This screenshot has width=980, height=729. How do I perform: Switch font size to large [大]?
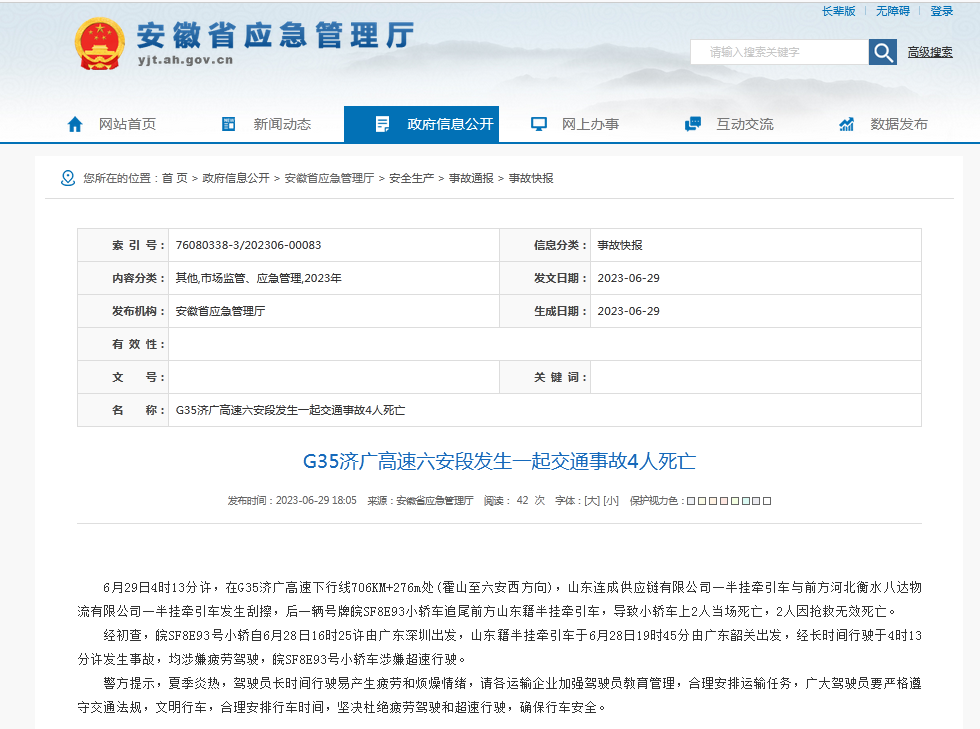coord(591,500)
